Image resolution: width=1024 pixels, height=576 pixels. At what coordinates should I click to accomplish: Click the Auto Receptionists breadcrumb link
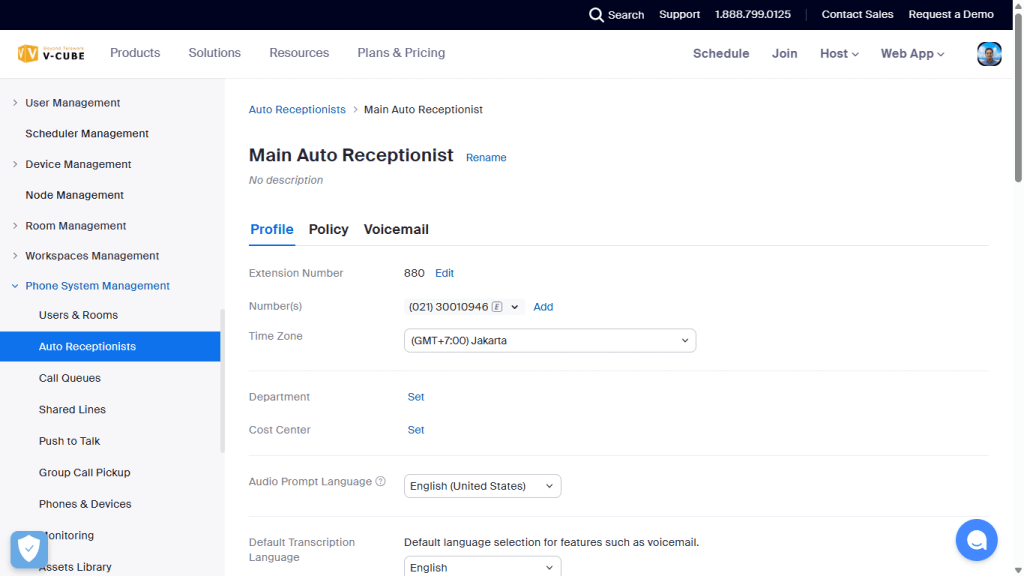297,110
